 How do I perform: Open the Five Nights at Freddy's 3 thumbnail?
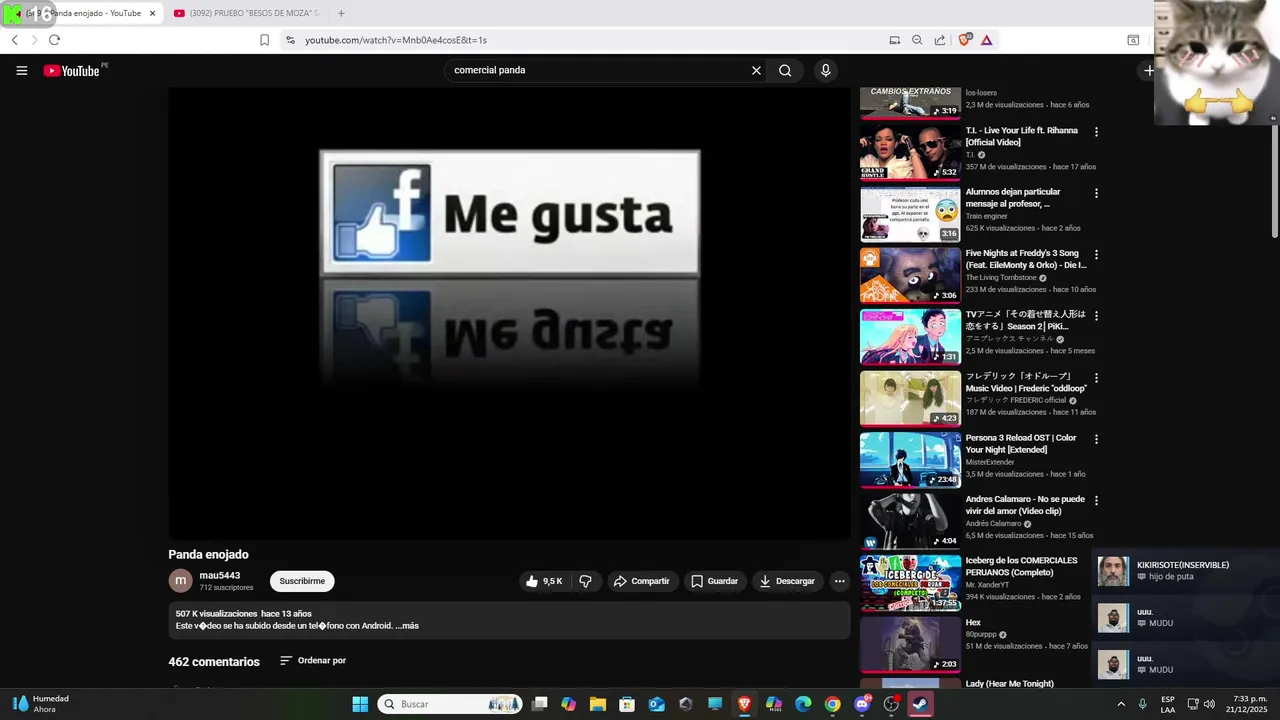(x=910, y=275)
